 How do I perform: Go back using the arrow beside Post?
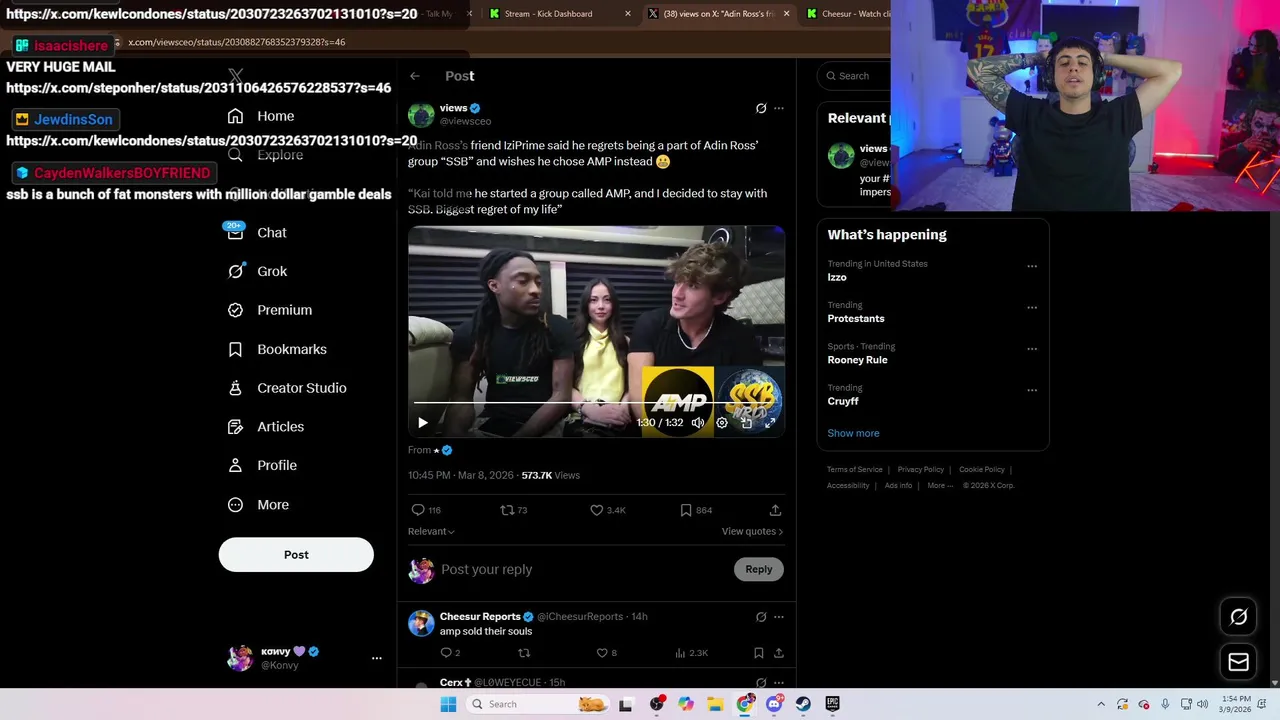click(x=415, y=76)
